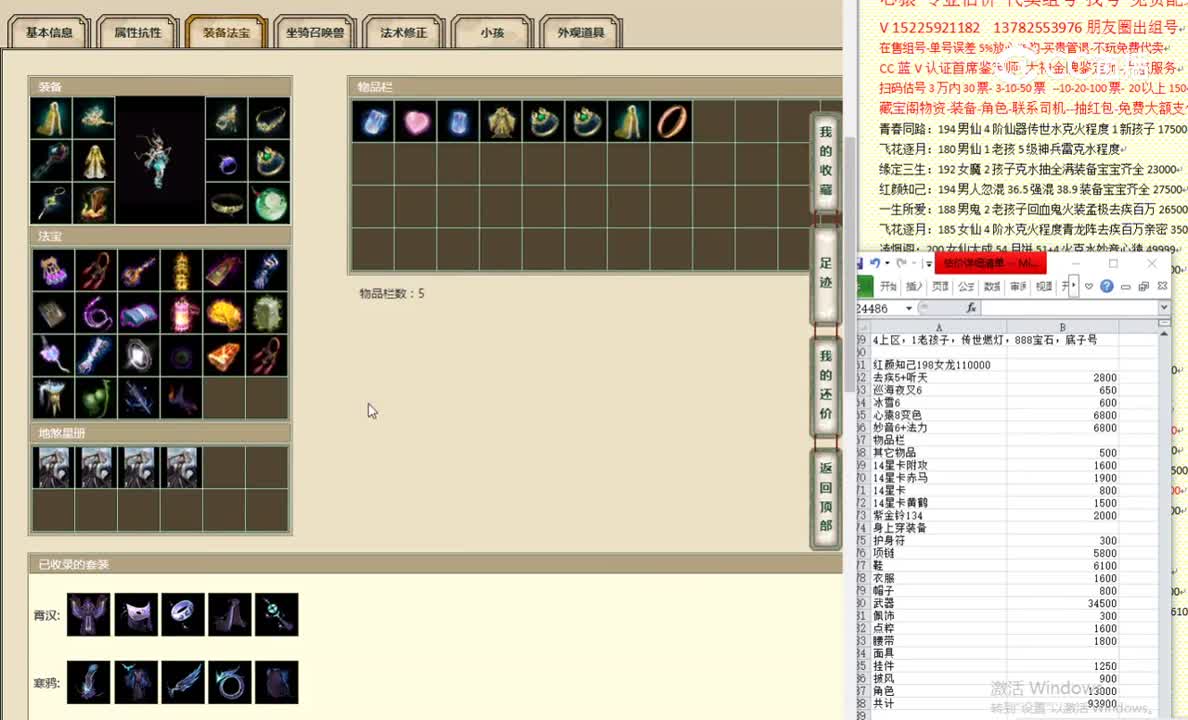Select the first weapon icon in 地煞星册

pyautogui.click(x=53, y=466)
